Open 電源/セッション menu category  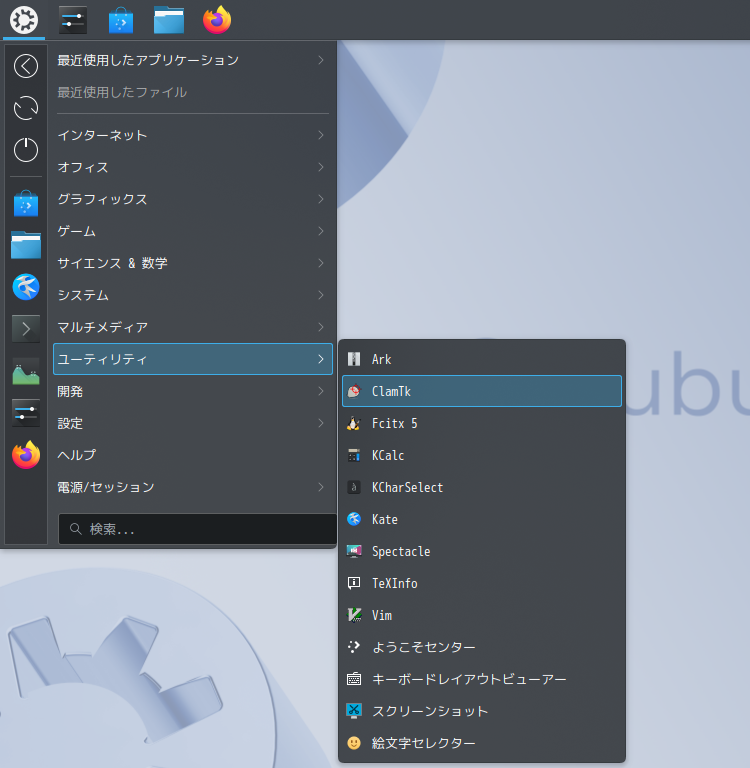(x=193, y=487)
